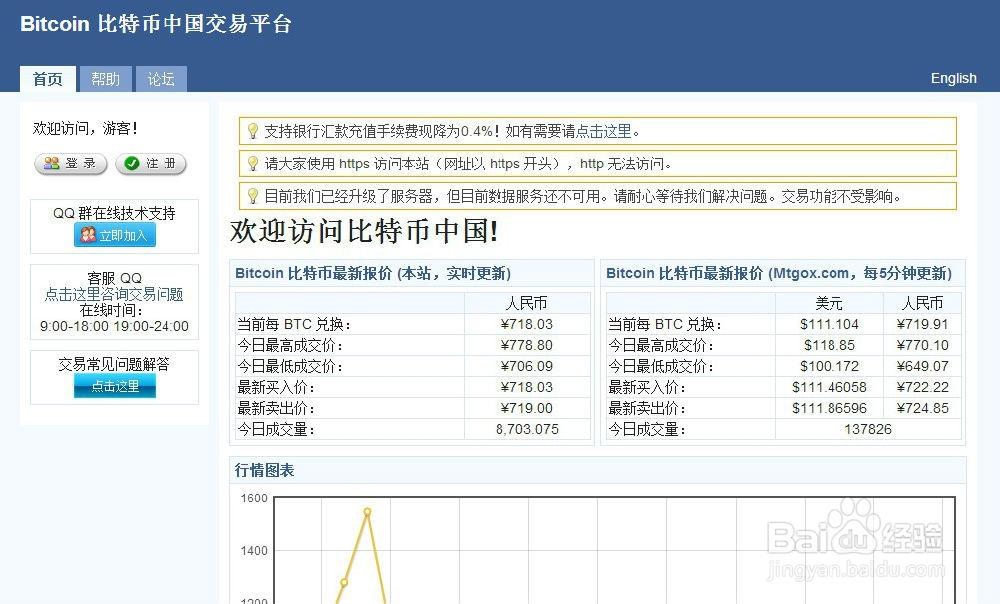Follow 点击这里 link in bank remittance notice
This screenshot has height=604, width=1000.
pyautogui.click(x=604, y=131)
